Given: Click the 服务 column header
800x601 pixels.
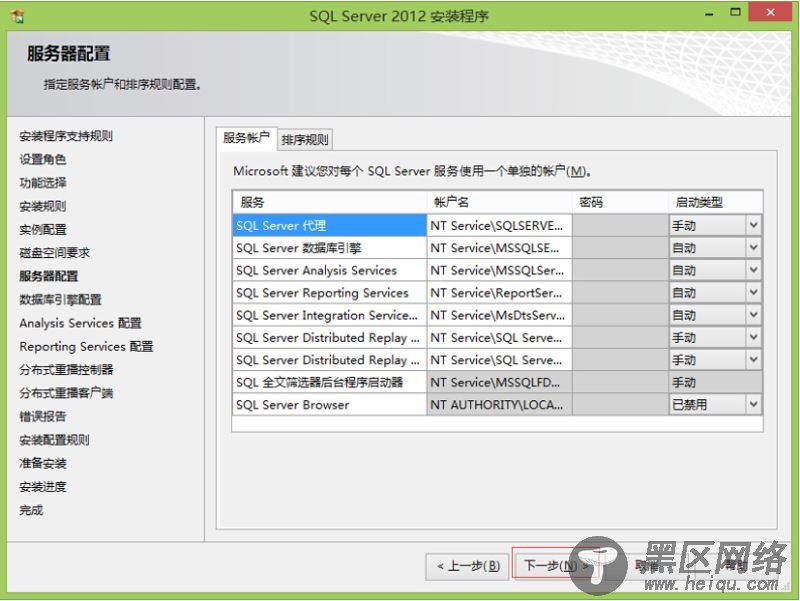Looking at the screenshot, I should click(330, 202).
